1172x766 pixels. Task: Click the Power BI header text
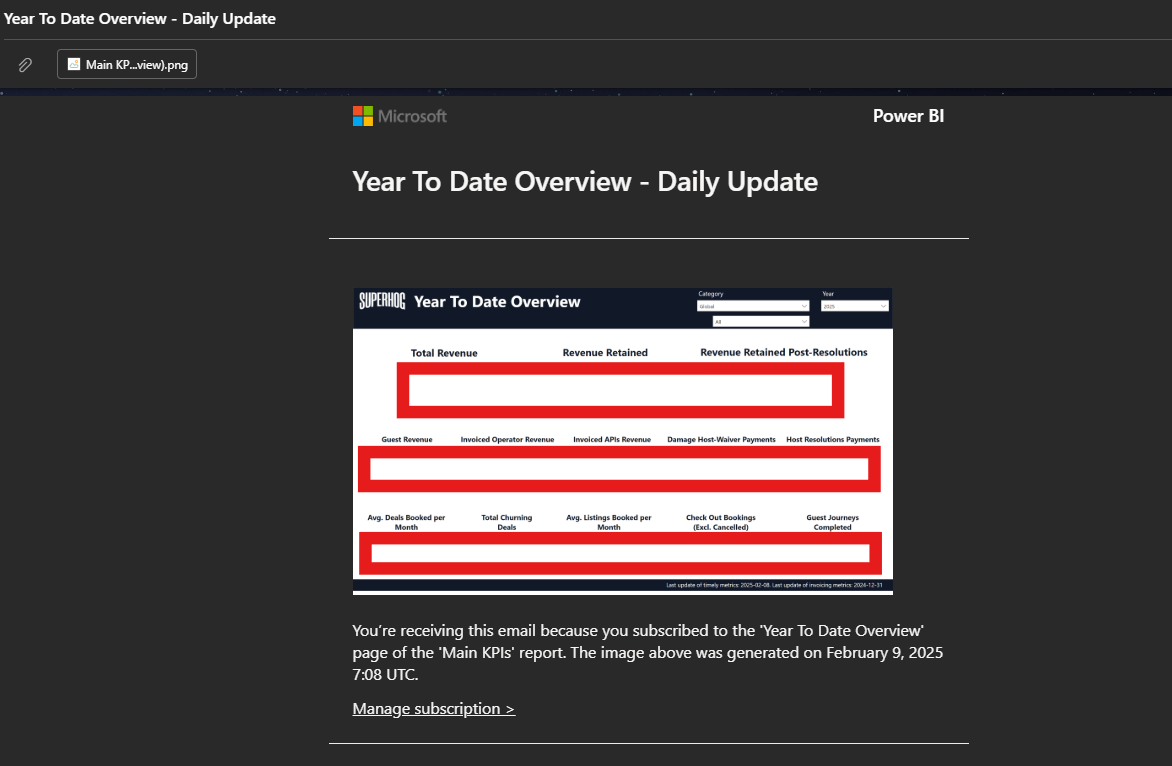908,116
